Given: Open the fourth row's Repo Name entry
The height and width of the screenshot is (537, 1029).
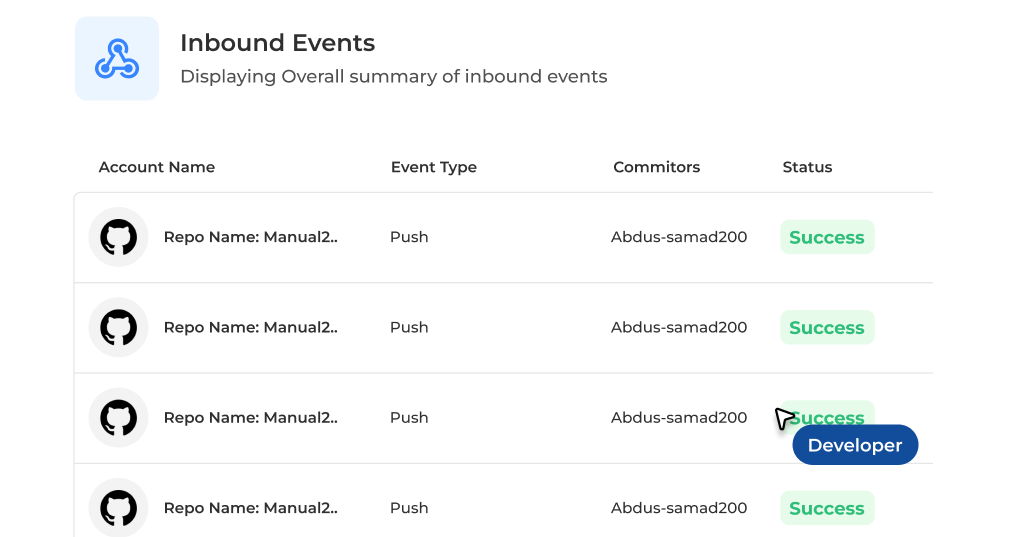Looking at the screenshot, I should coord(251,508).
